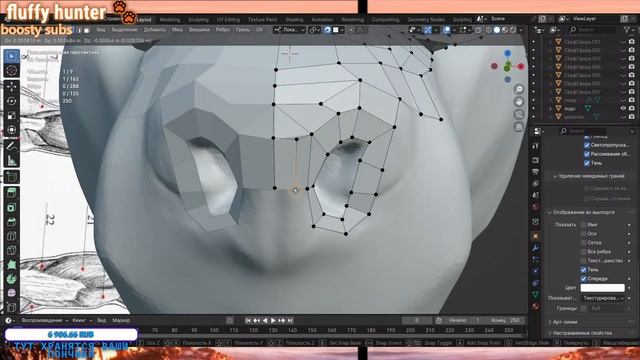640x360 pixels.
Task: Uncheck the Светопропуска... checkbox
Action: pyautogui.click(x=587, y=145)
